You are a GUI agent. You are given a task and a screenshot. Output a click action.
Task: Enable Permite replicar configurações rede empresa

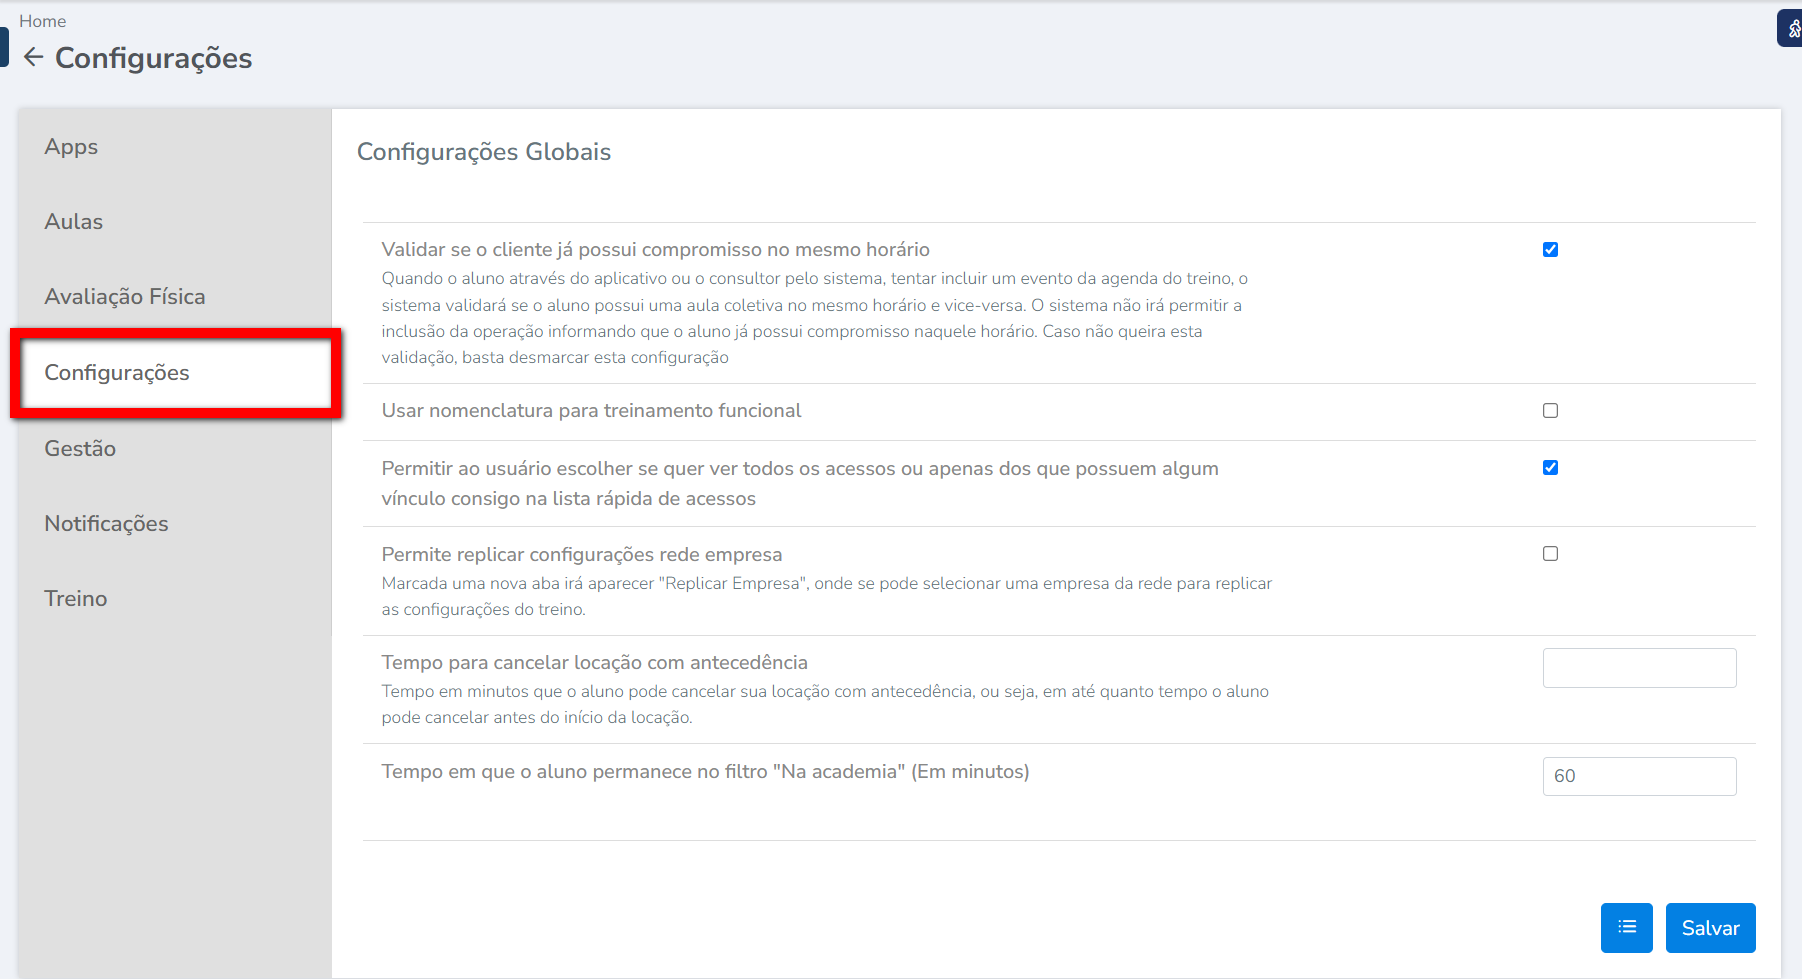(1550, 554)
